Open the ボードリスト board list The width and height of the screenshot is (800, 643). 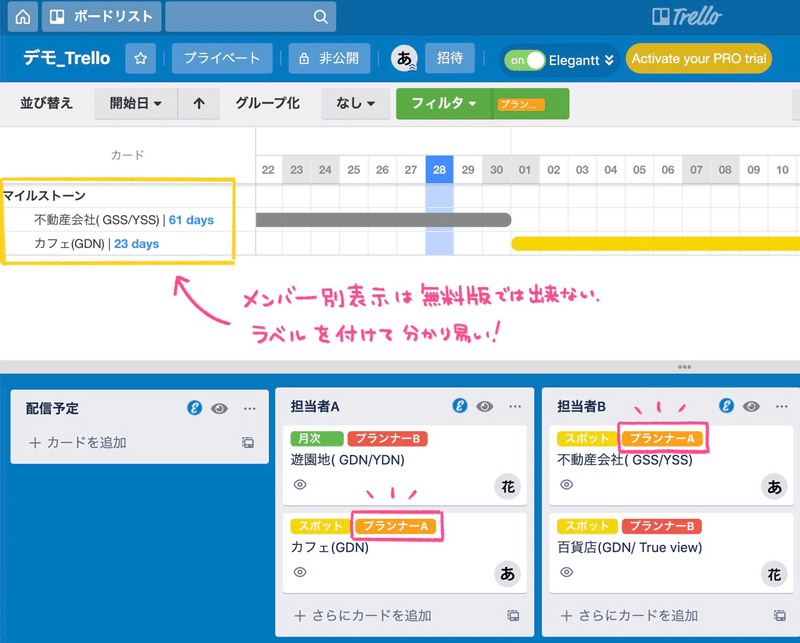tap(102, 16)
